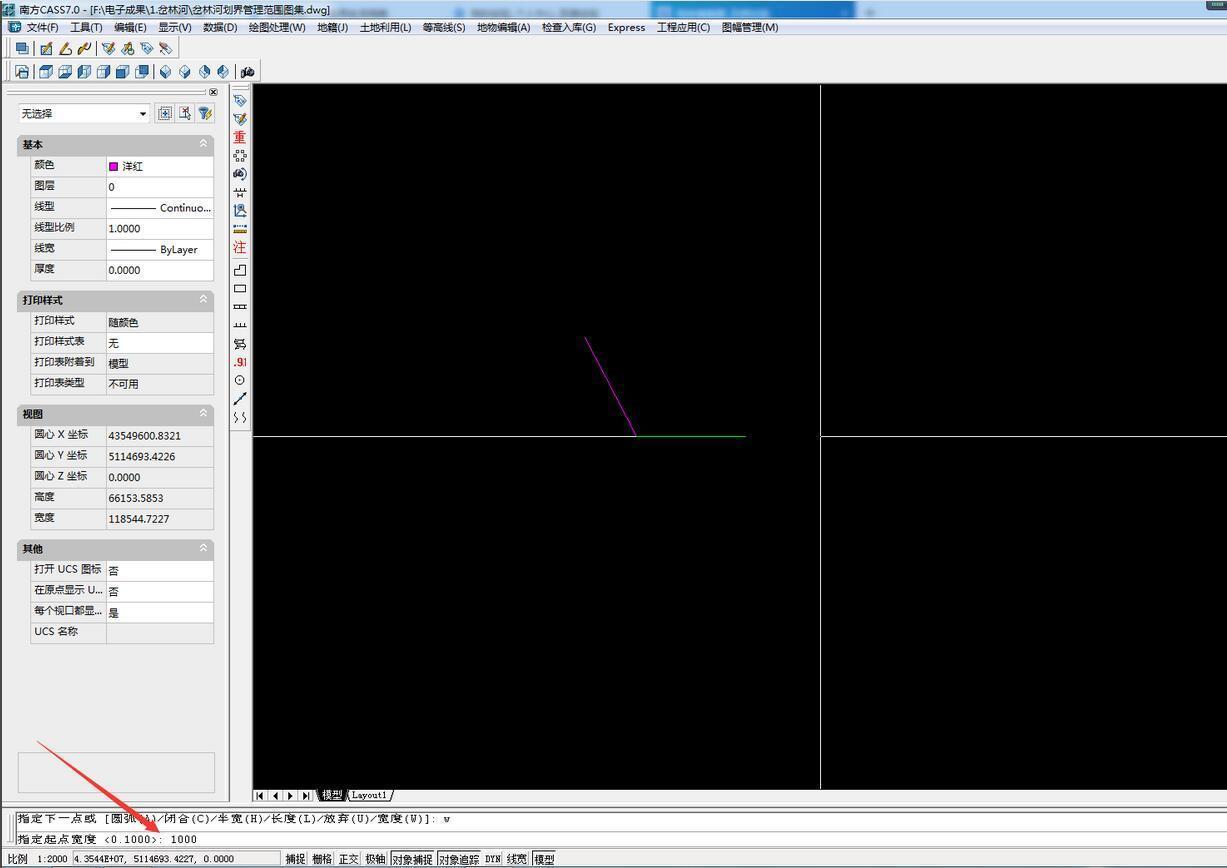Click the tag icon at the top of the vertical toolbar
1227x868 pixels.
pos(240,100)
